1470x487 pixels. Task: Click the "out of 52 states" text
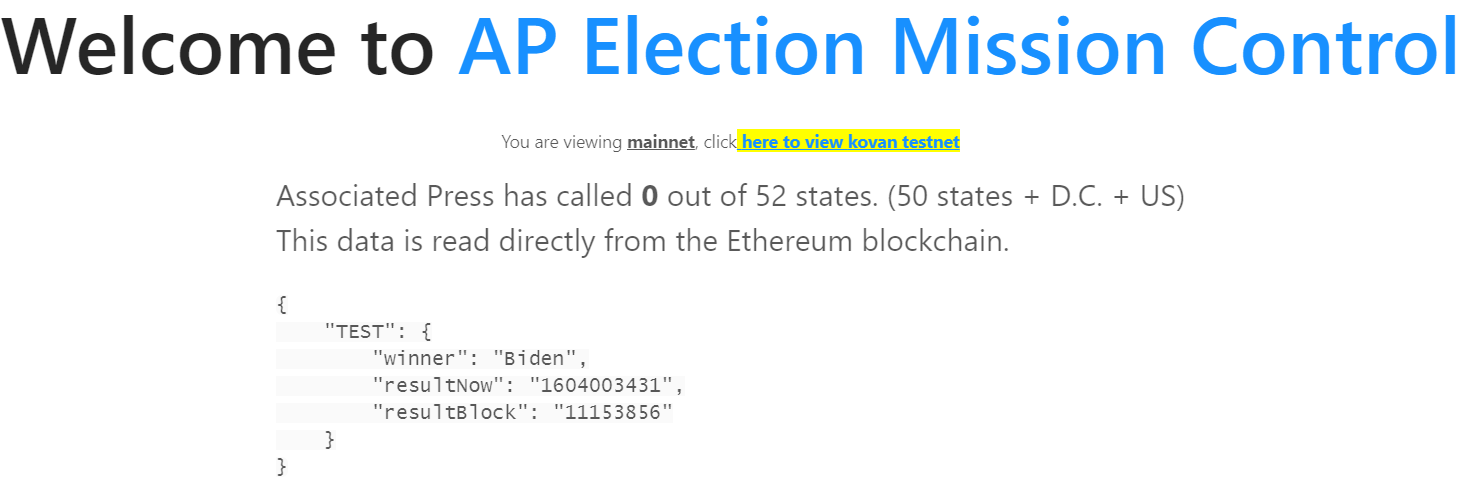tap(771, 196)
